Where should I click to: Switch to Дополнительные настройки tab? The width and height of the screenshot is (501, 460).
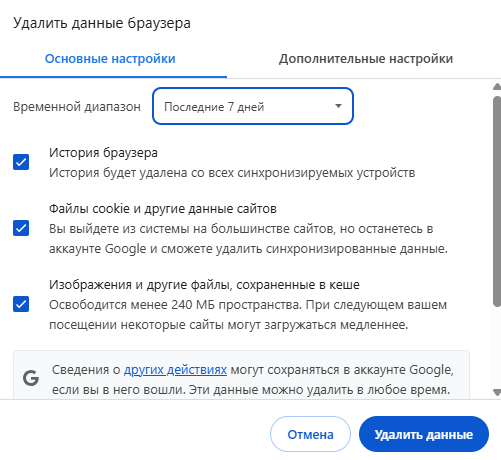pyautogui.click(x=366, y=59)
